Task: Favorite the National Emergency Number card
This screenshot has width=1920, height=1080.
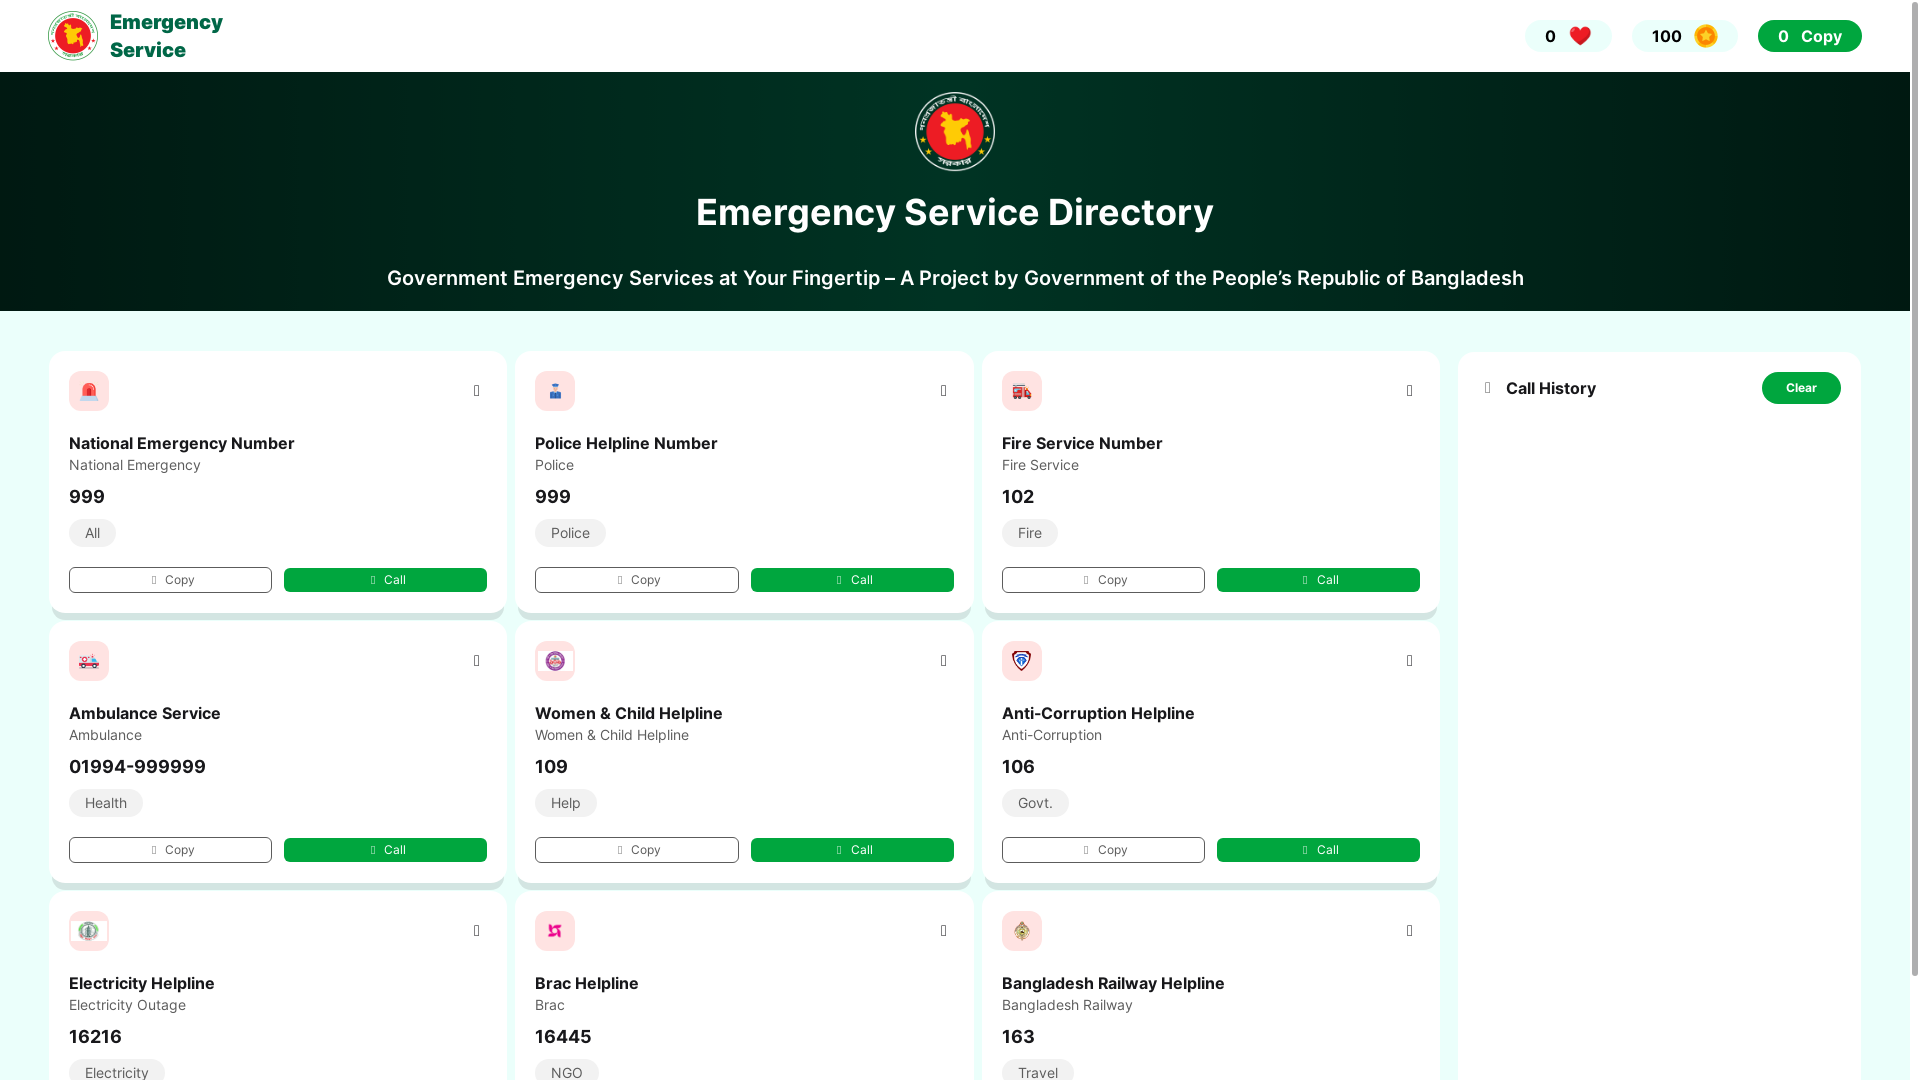Action: pos(477,391)
